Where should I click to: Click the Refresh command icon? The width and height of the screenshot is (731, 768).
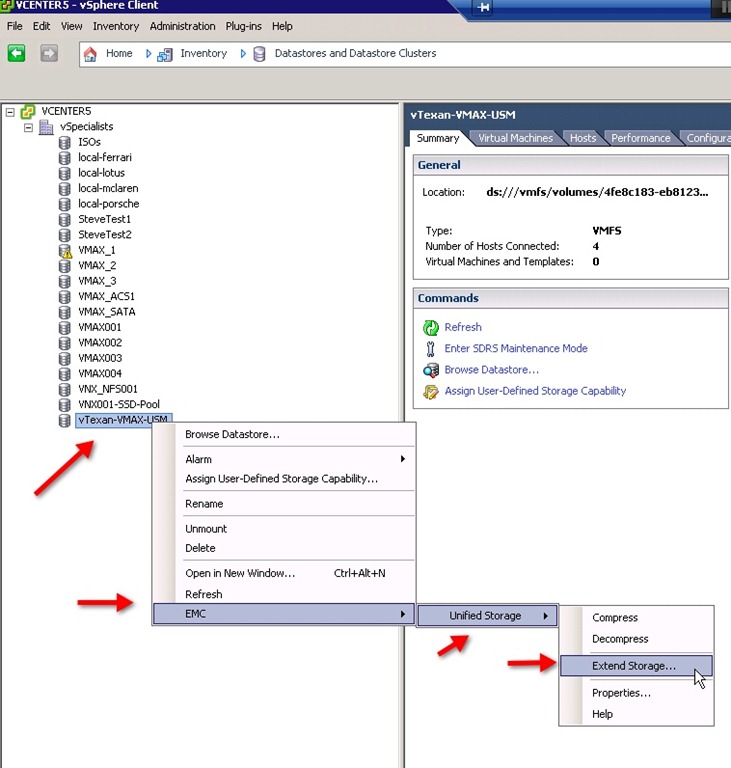click(x=431, y=327)
